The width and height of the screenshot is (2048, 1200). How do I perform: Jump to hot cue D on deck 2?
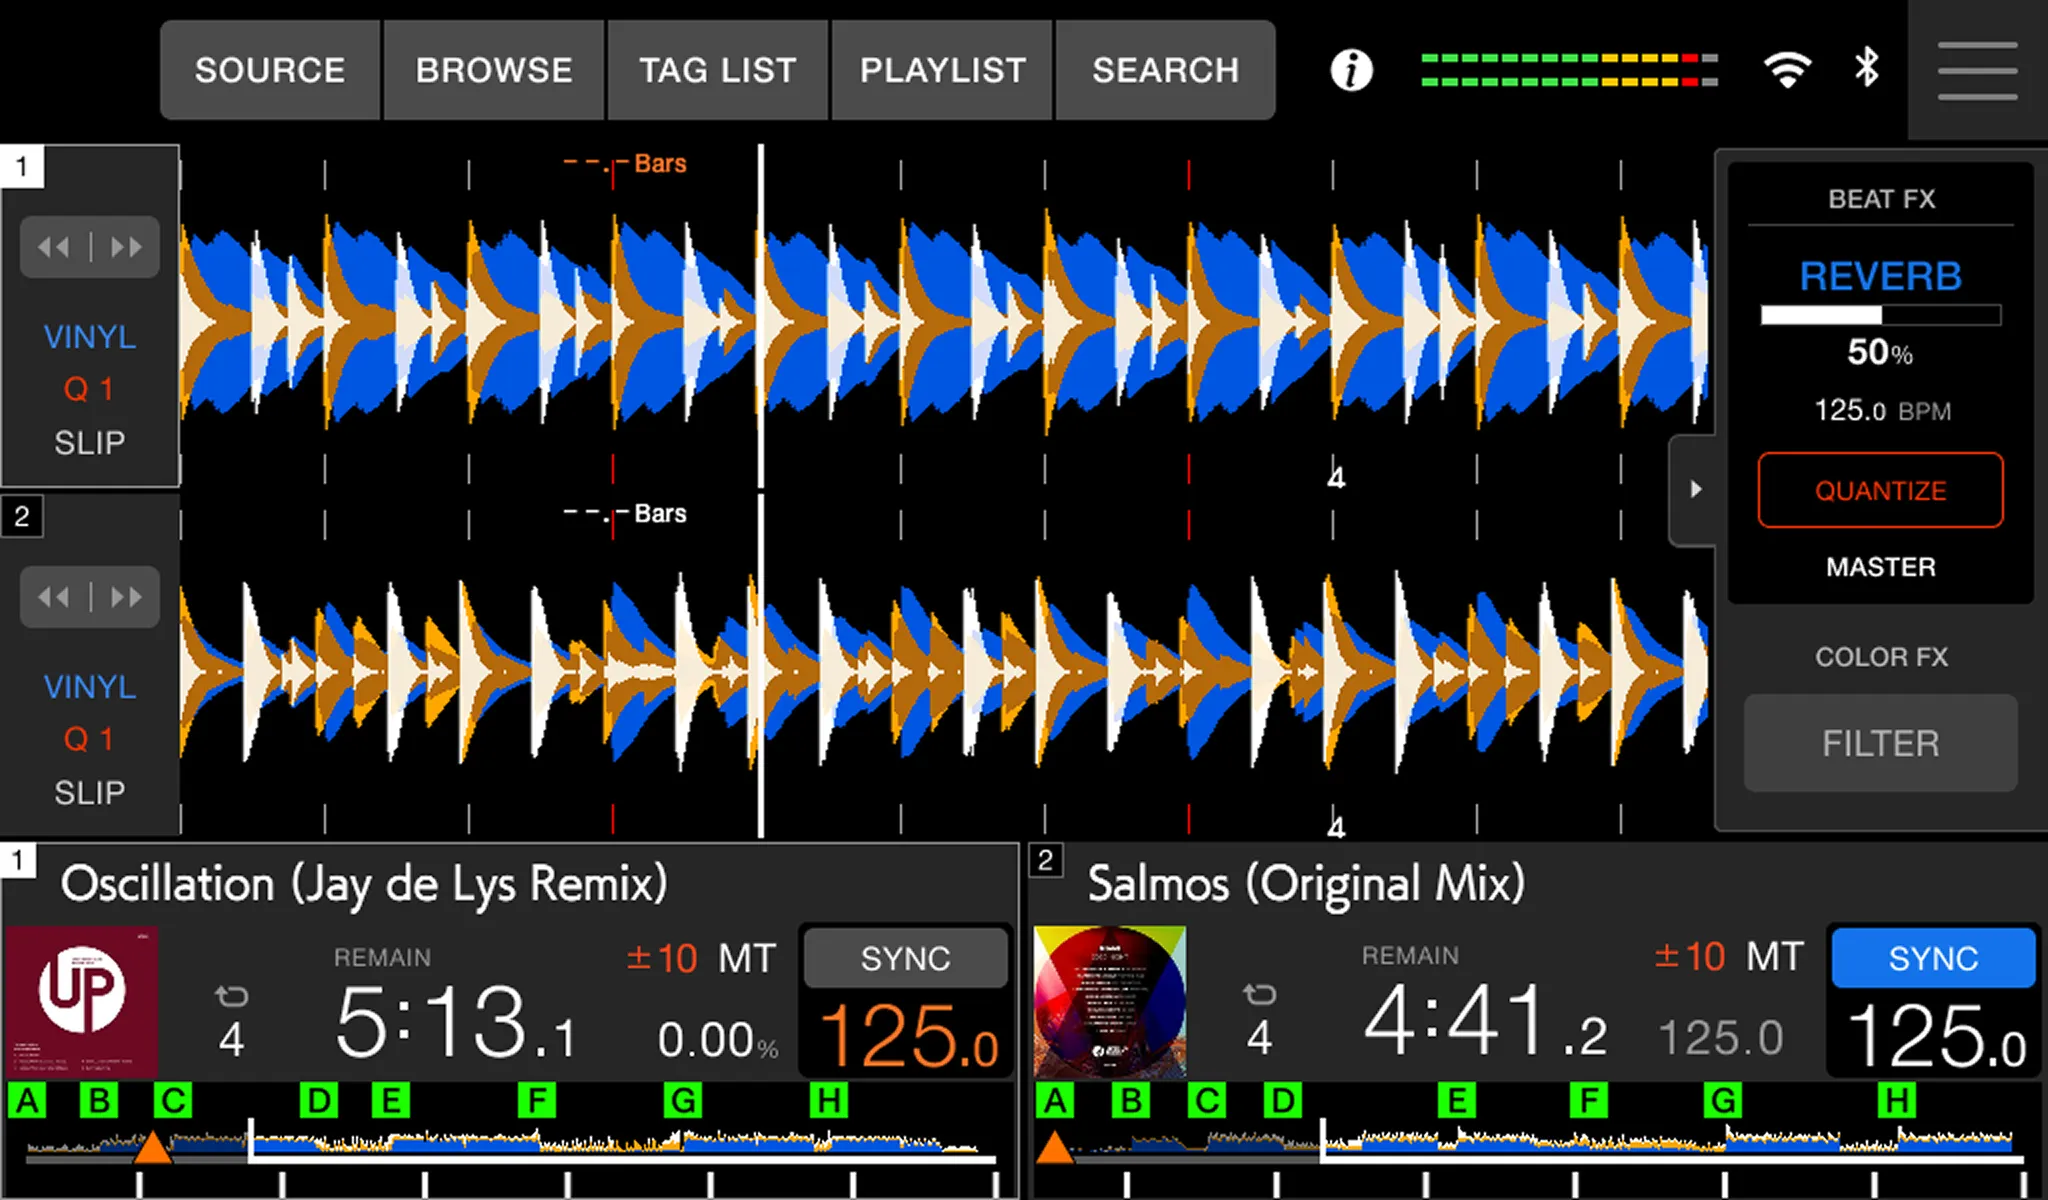[x=1282, y=1101]
